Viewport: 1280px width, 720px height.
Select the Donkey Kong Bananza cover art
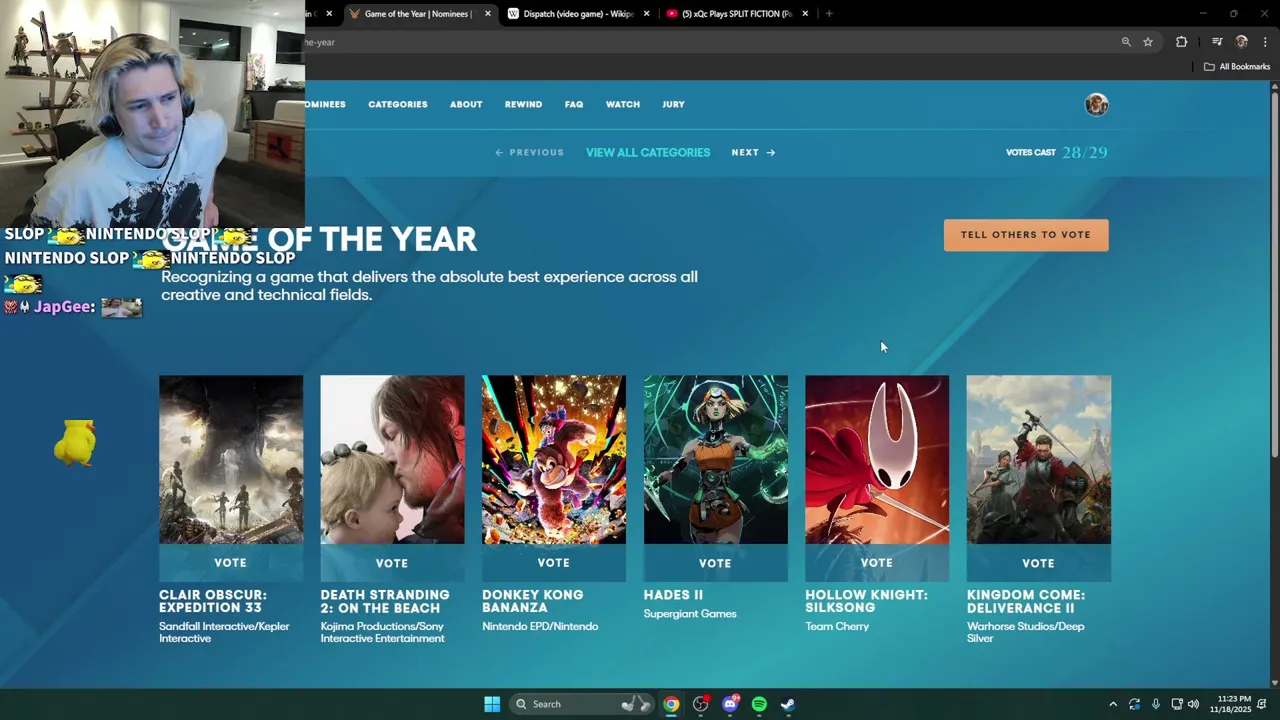tap(554, 460)
